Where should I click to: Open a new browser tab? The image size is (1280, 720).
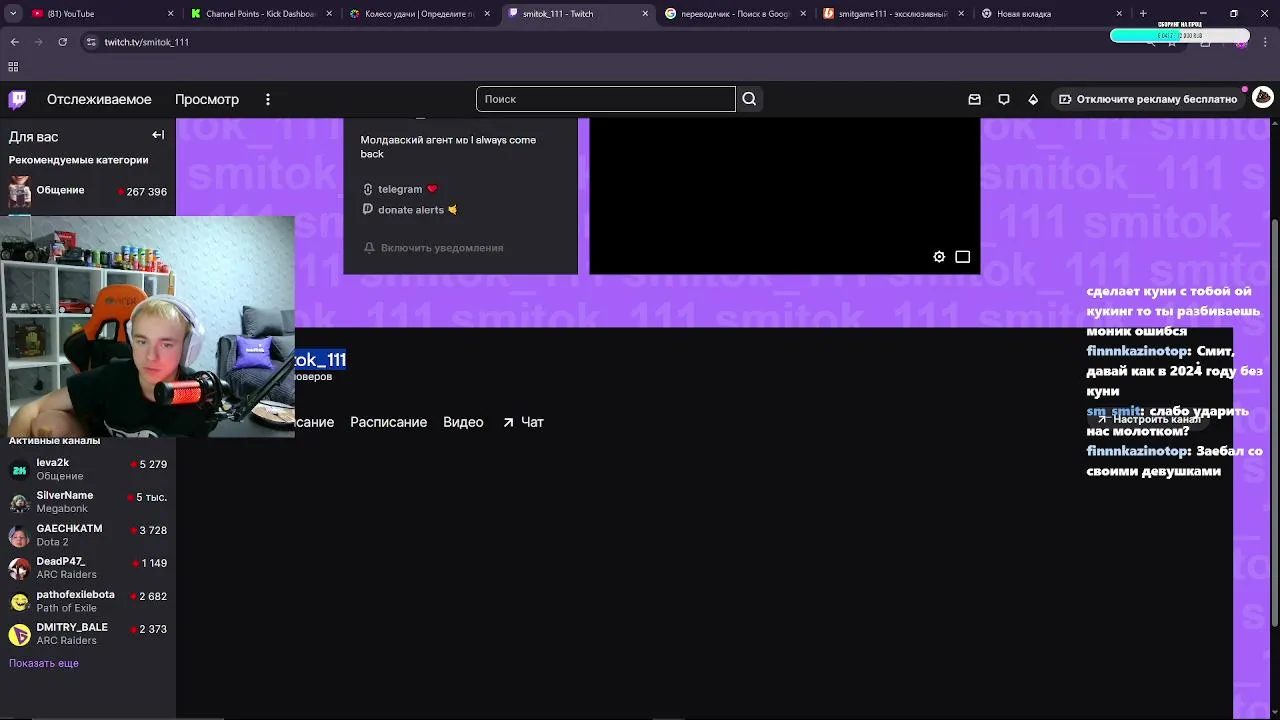click(x=1142, y=14)
